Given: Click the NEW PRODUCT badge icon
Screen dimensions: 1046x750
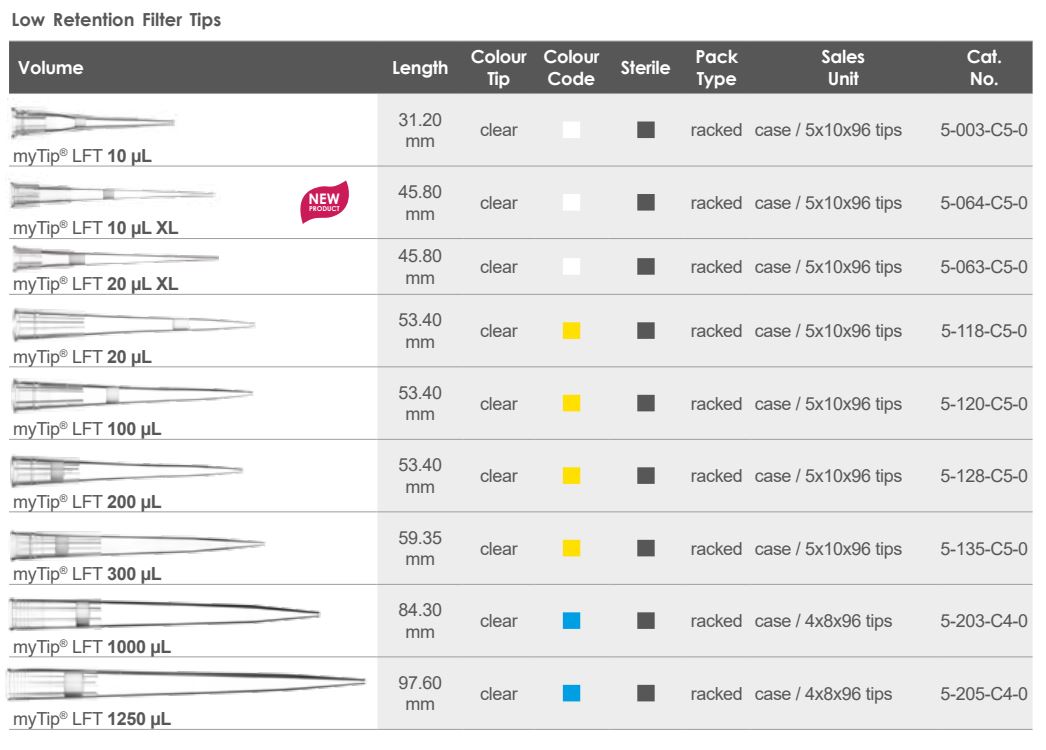Looking at the screenshot, I should pos(325,202).
